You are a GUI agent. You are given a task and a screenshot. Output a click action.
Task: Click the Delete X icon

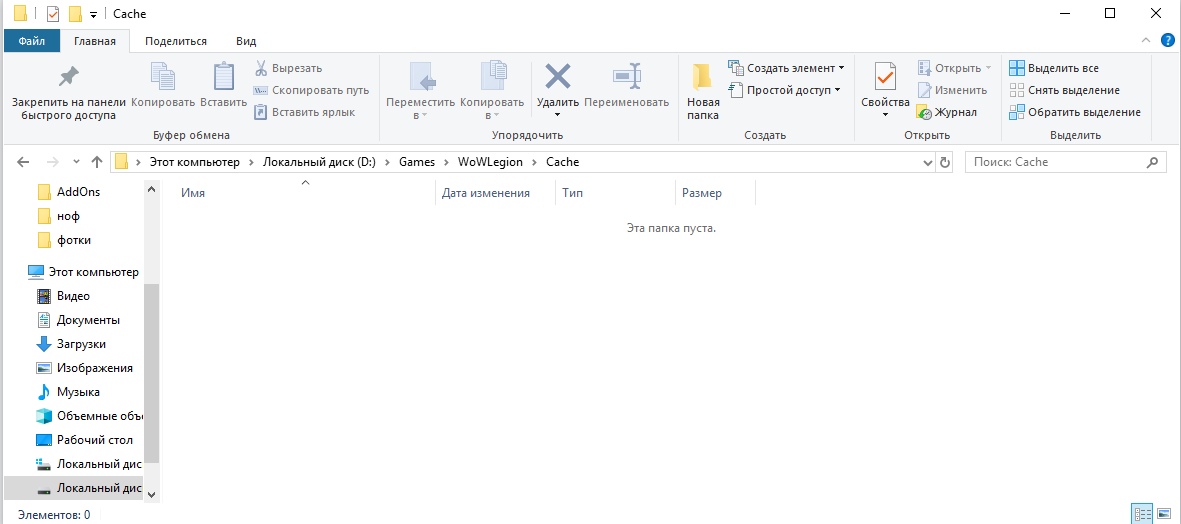tap(557, 77)
